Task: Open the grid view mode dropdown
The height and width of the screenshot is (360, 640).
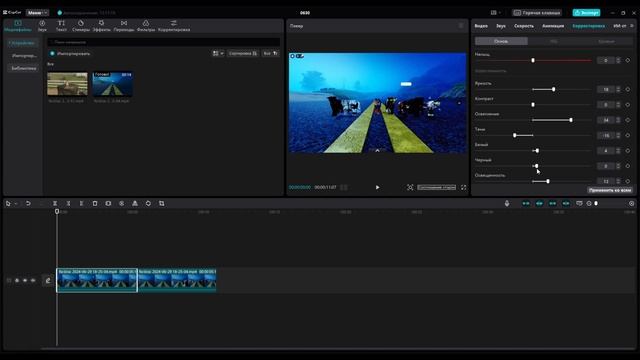Action: (218, 53)
